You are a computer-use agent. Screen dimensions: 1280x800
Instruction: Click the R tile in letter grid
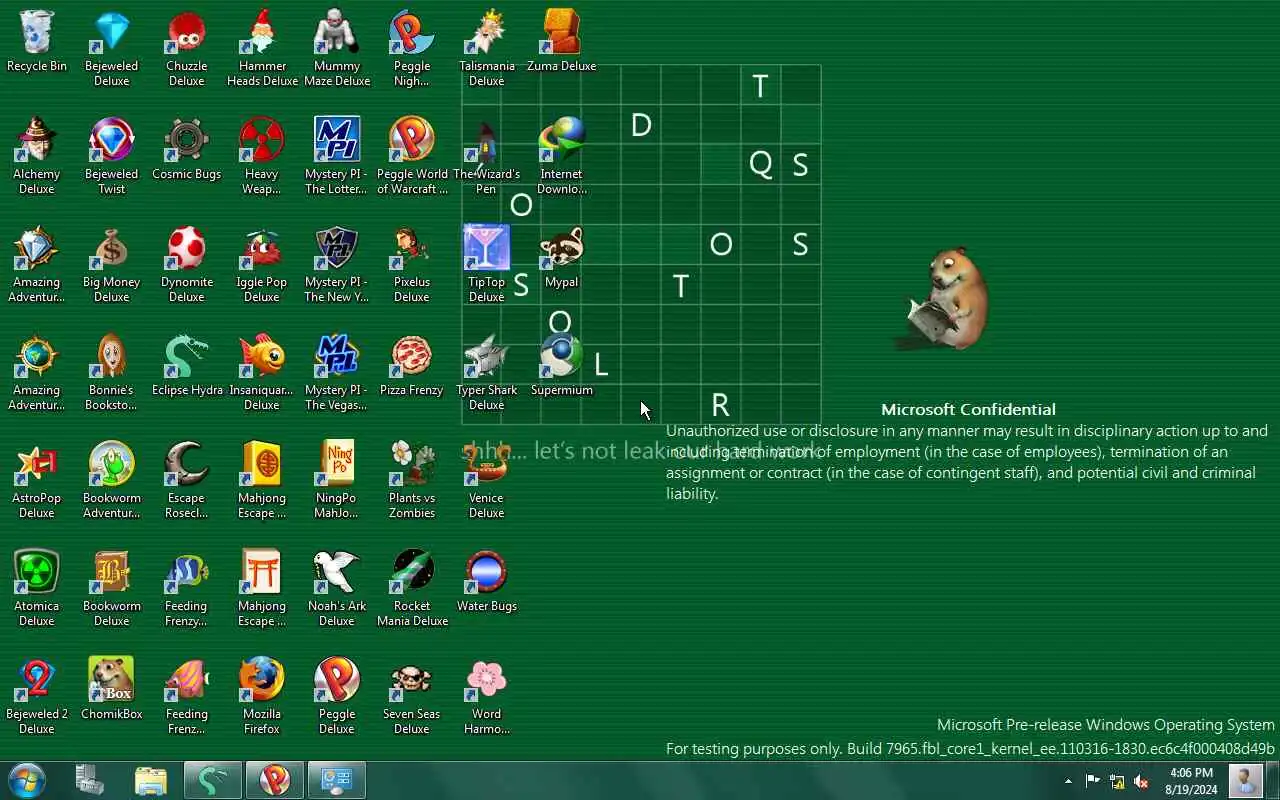721,405
